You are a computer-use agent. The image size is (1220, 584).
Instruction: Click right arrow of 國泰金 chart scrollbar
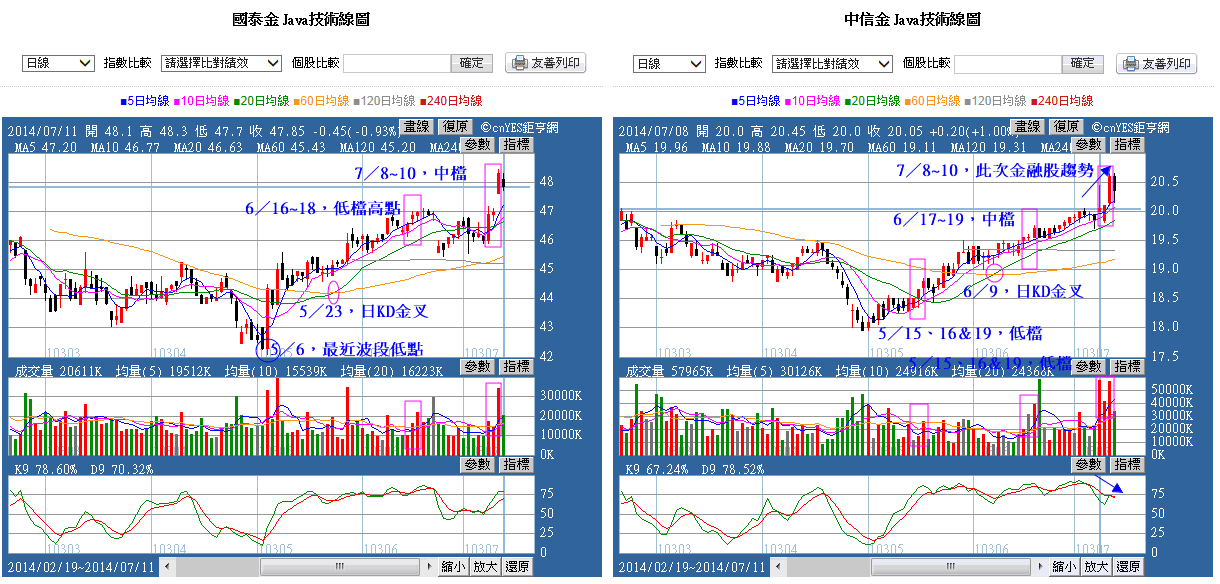430,567
